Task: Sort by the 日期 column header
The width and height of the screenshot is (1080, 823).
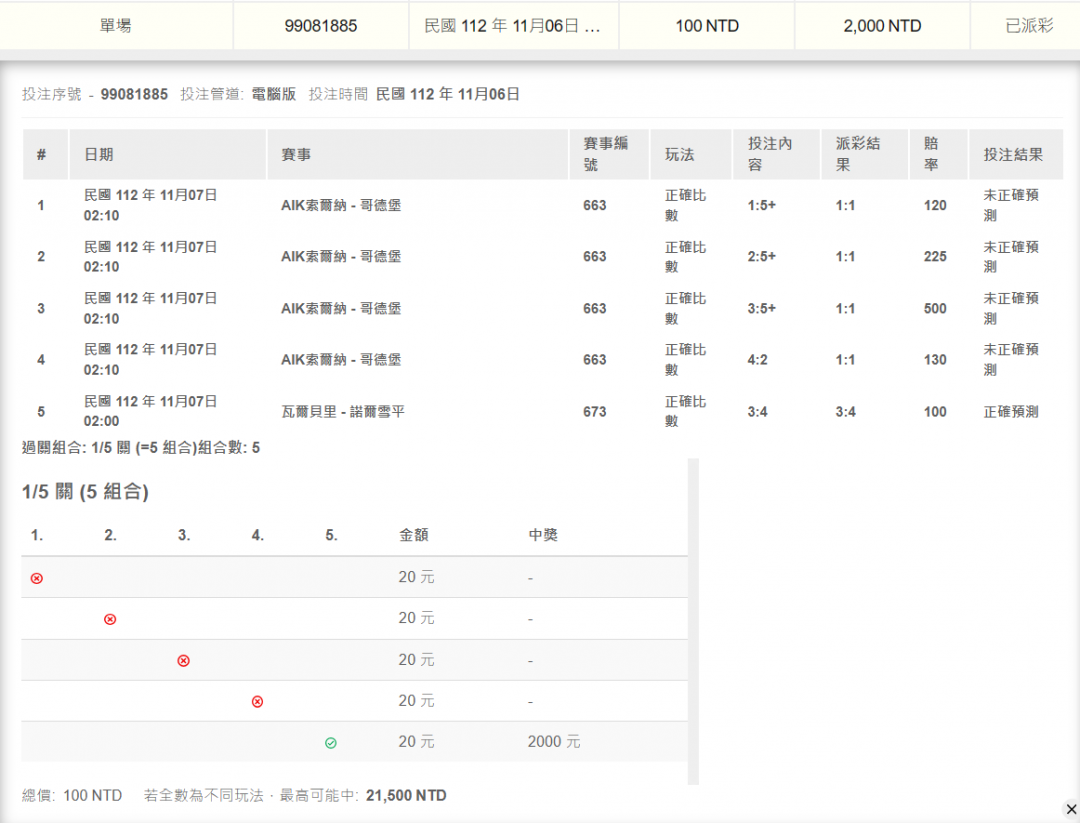Action: 99,155
